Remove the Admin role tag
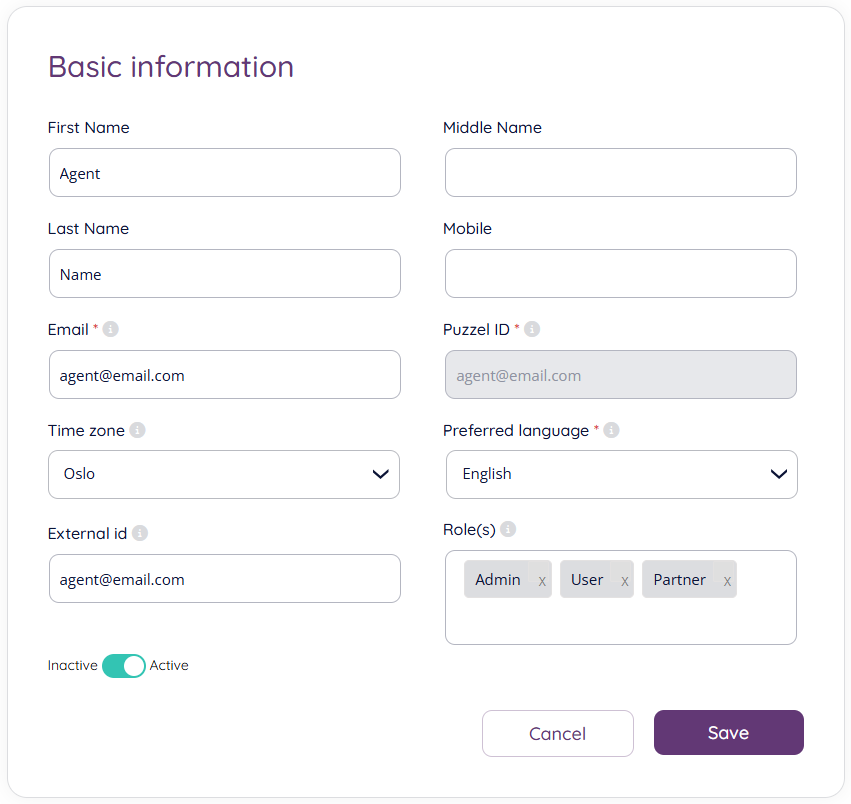Image resolution: width=851 pixels, height=804 pixels. pos(542,581)
